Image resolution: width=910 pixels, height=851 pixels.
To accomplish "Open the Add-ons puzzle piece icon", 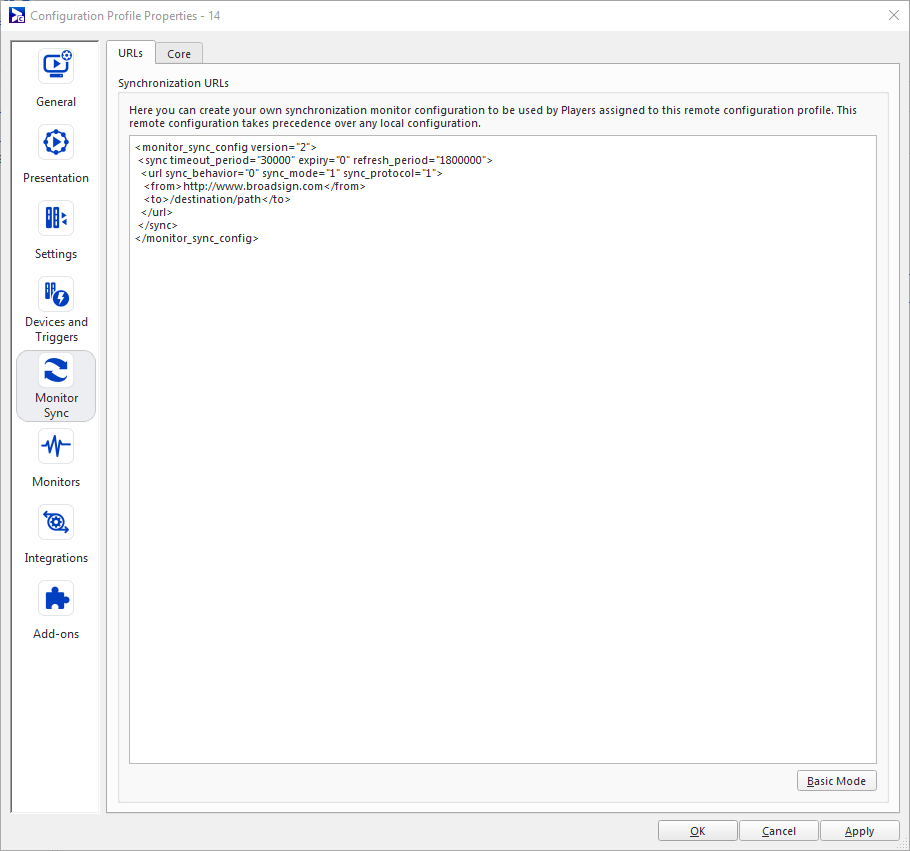I will pyautogui.click(x=56, y=598).
